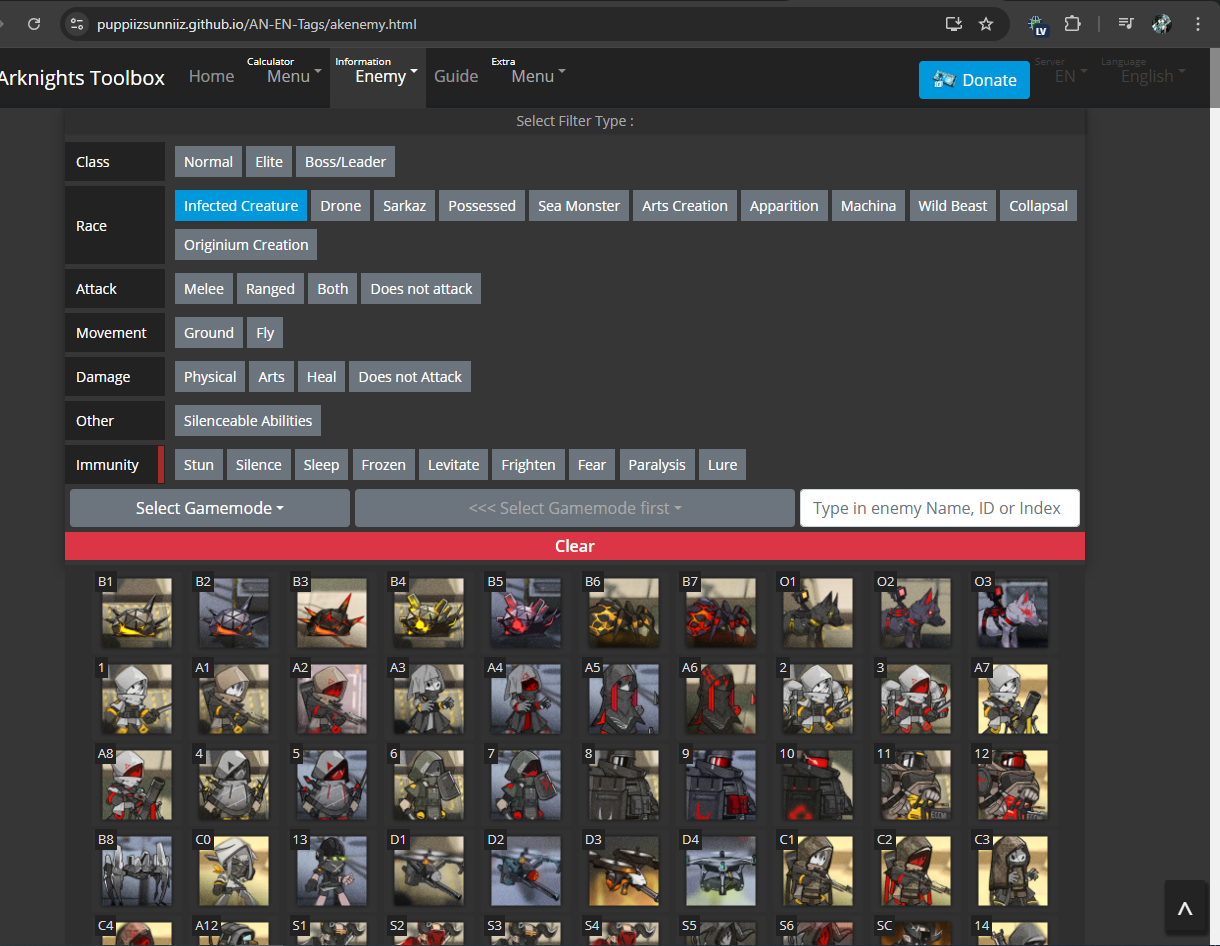Click scroll-to-top arrow button
Screen dimensions: 1220x946
pos(1185,908)
